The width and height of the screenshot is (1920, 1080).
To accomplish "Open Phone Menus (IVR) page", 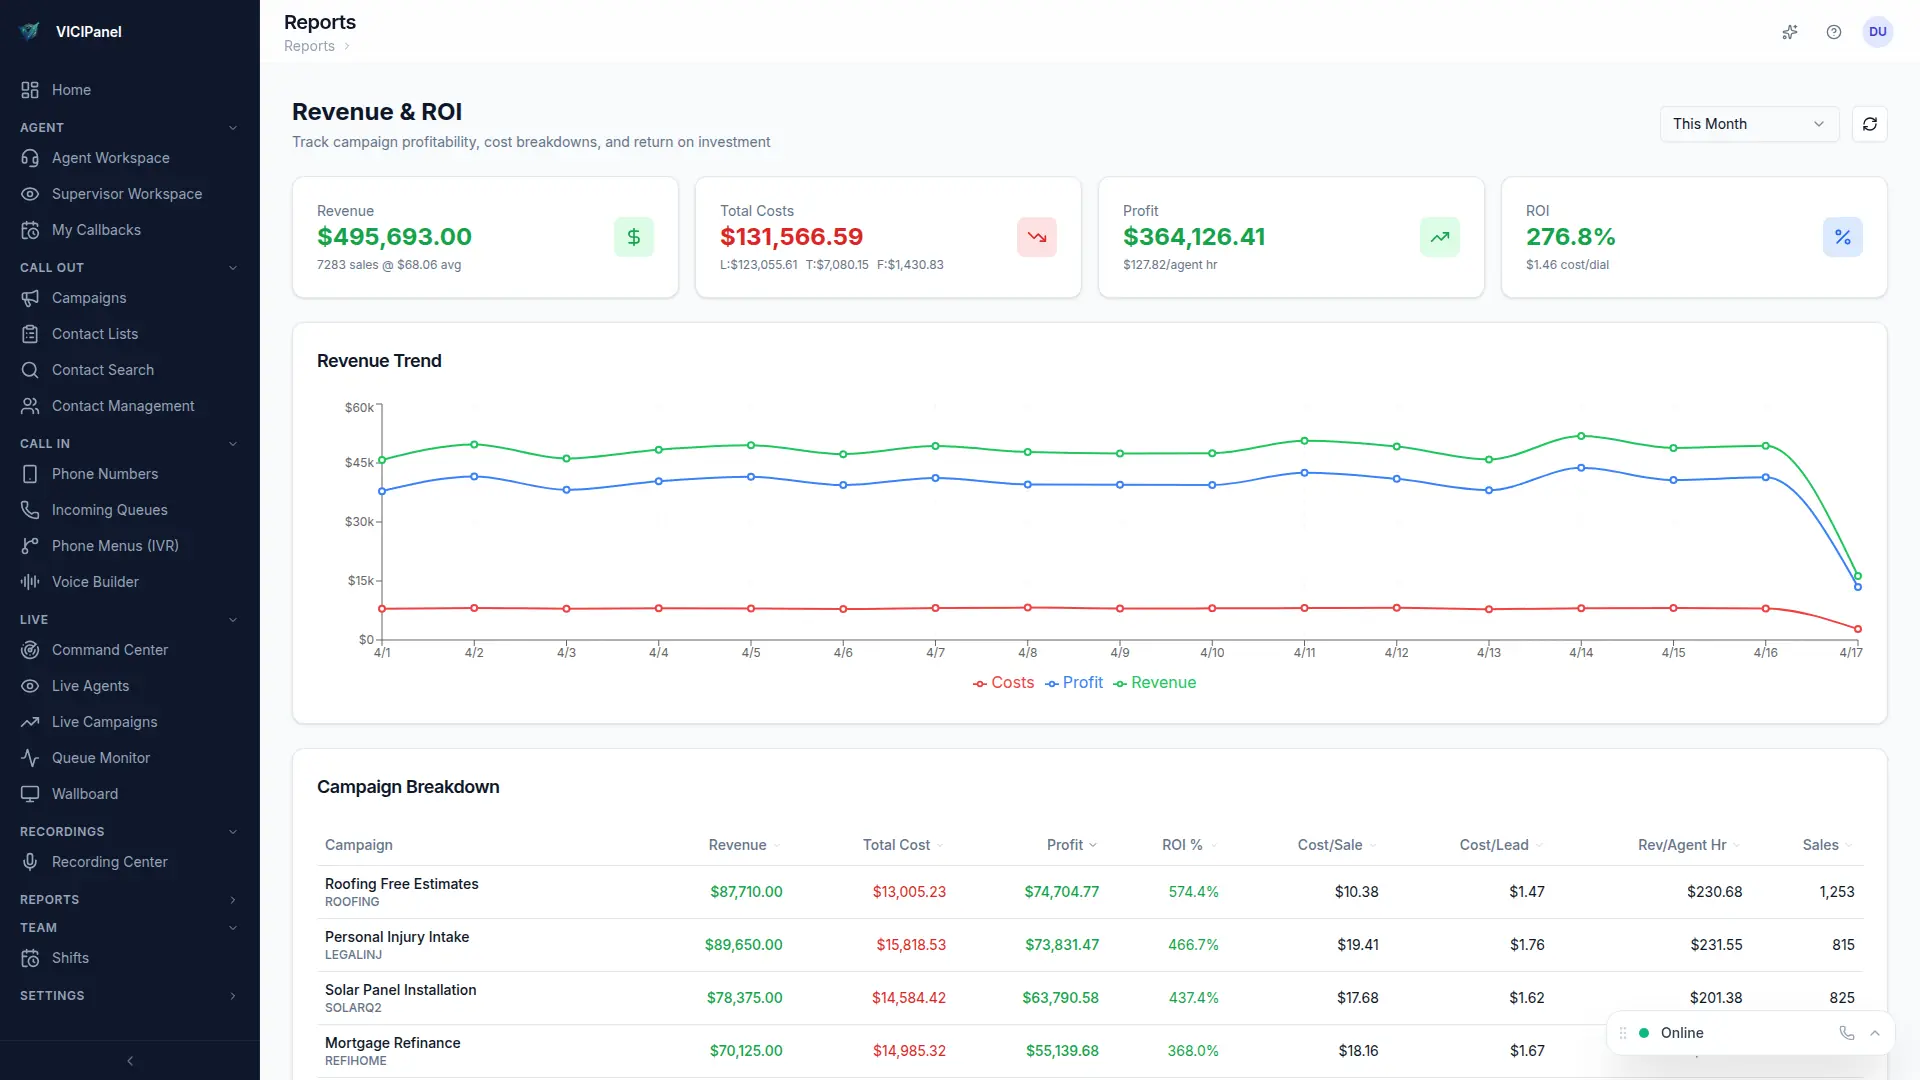I will (115, 546).
